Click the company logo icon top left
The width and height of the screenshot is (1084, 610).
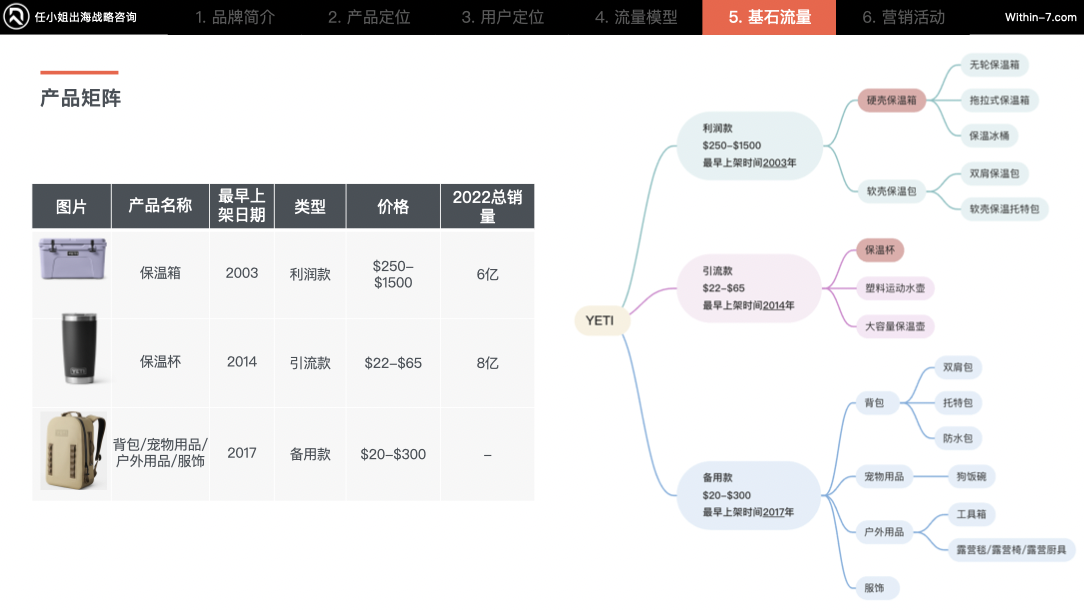click(16, 16)
